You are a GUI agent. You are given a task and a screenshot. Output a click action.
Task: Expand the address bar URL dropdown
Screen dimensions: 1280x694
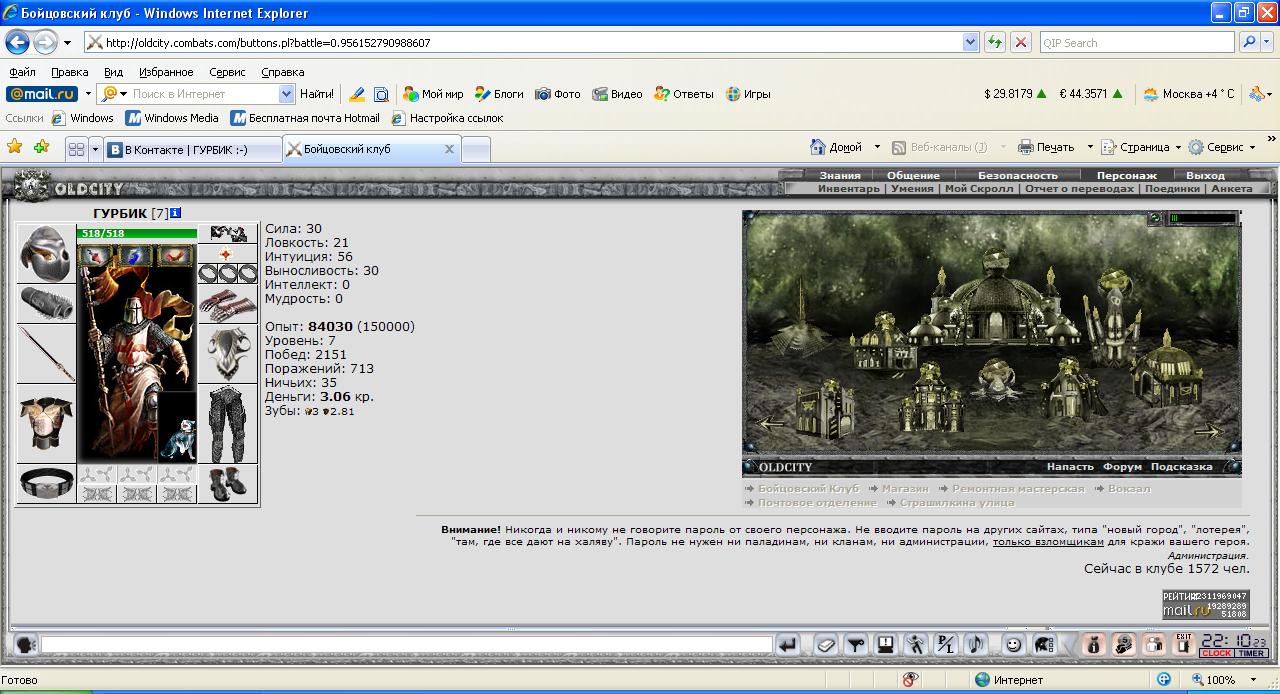point(970,42)
